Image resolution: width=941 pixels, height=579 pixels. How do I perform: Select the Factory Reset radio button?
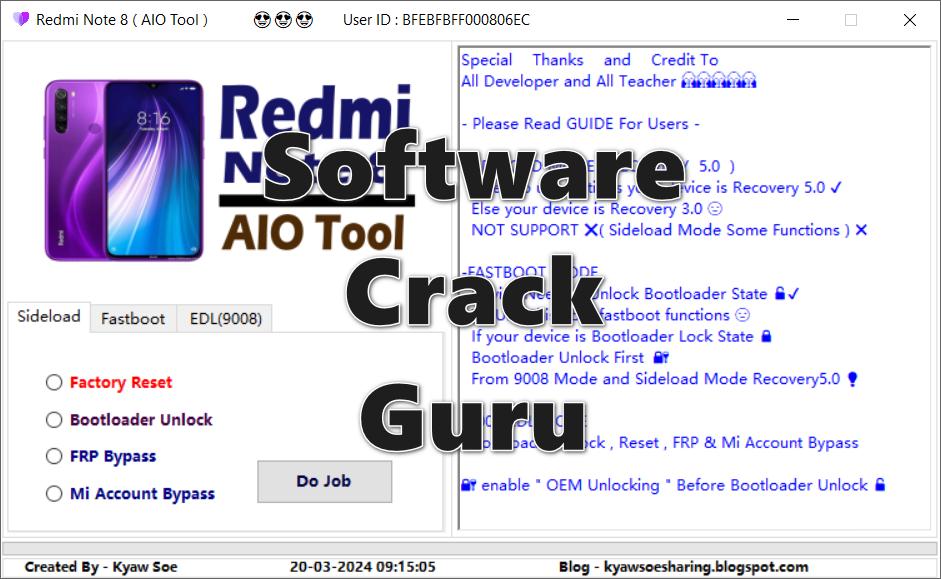[54, 382]
